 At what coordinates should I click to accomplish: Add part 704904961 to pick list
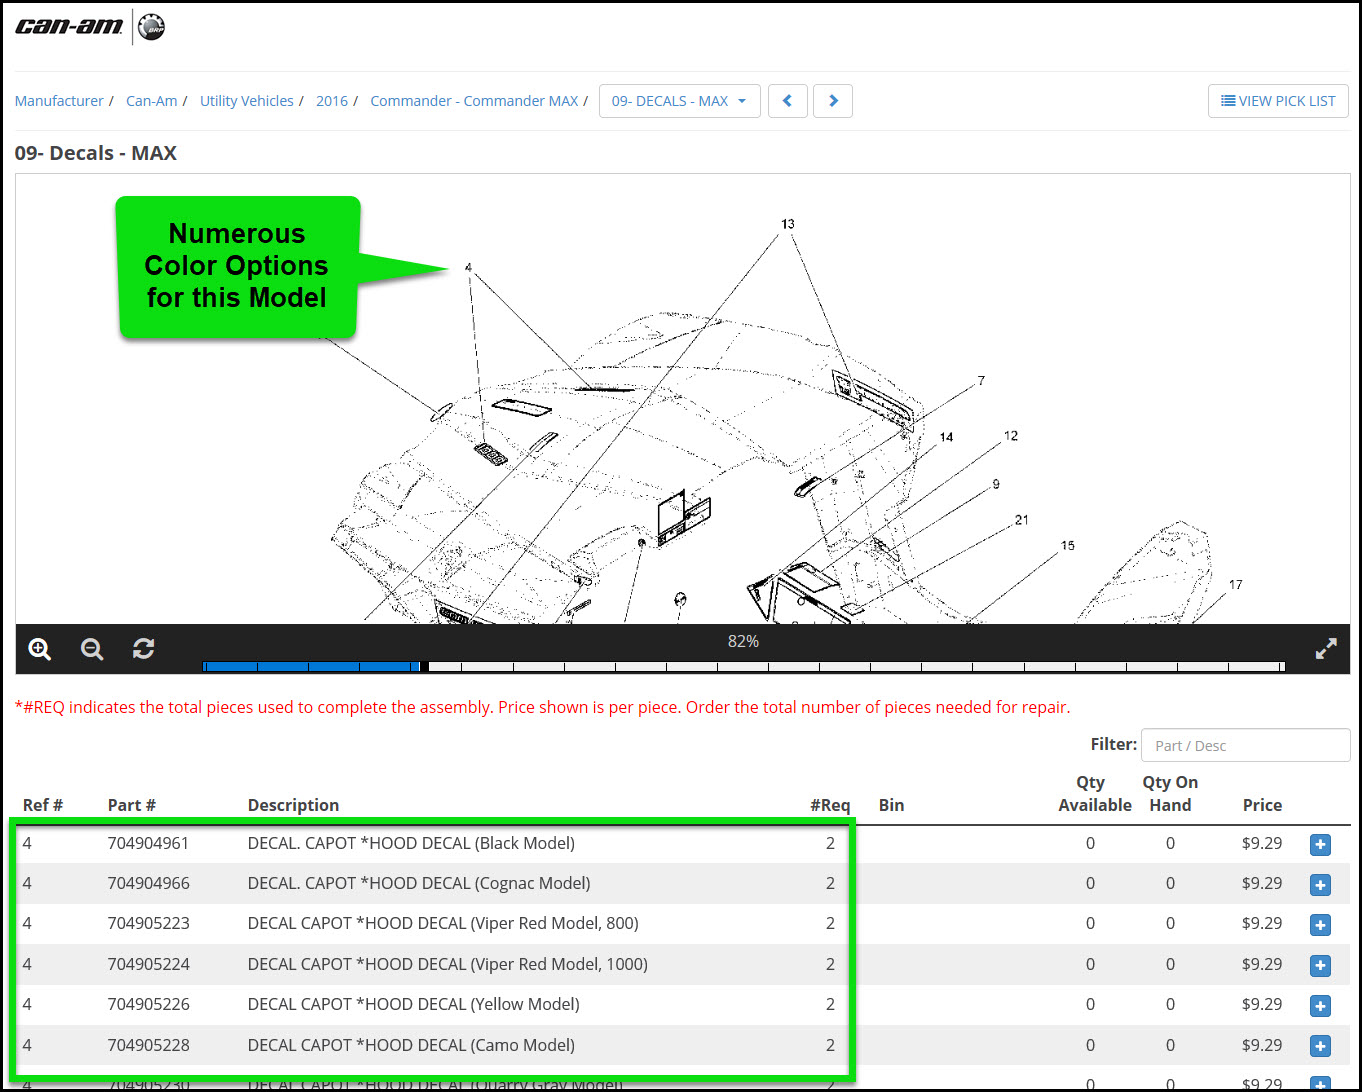click(x=1320, y=845)
